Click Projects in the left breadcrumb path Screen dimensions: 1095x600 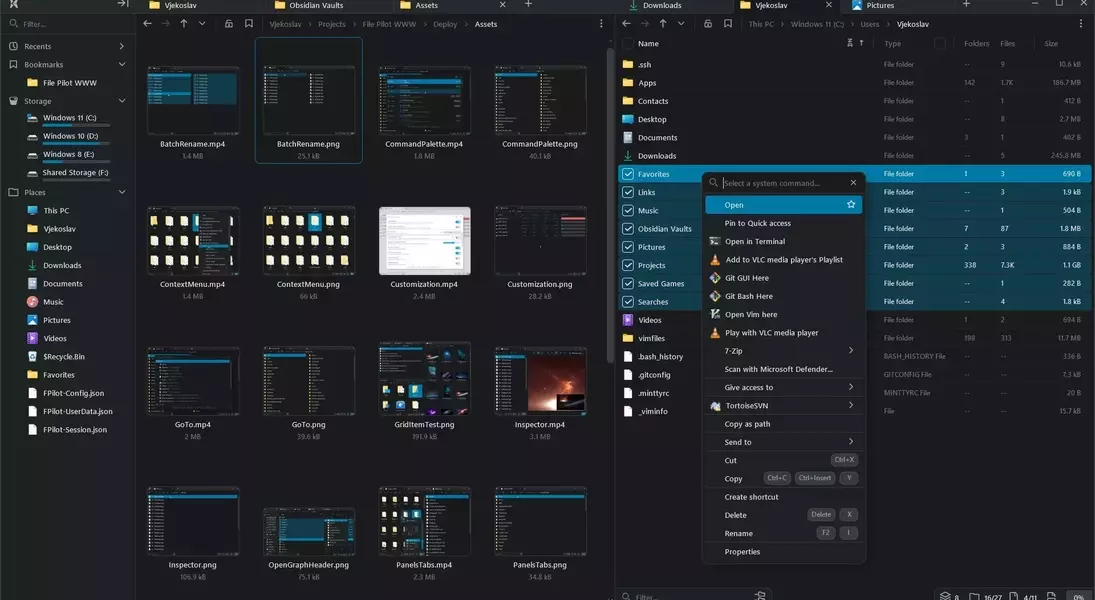[x=331, y=24]
